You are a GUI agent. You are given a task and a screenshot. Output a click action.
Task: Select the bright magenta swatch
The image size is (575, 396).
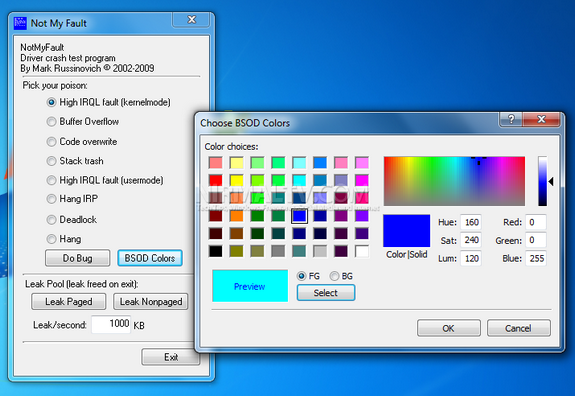click(362, 180)
